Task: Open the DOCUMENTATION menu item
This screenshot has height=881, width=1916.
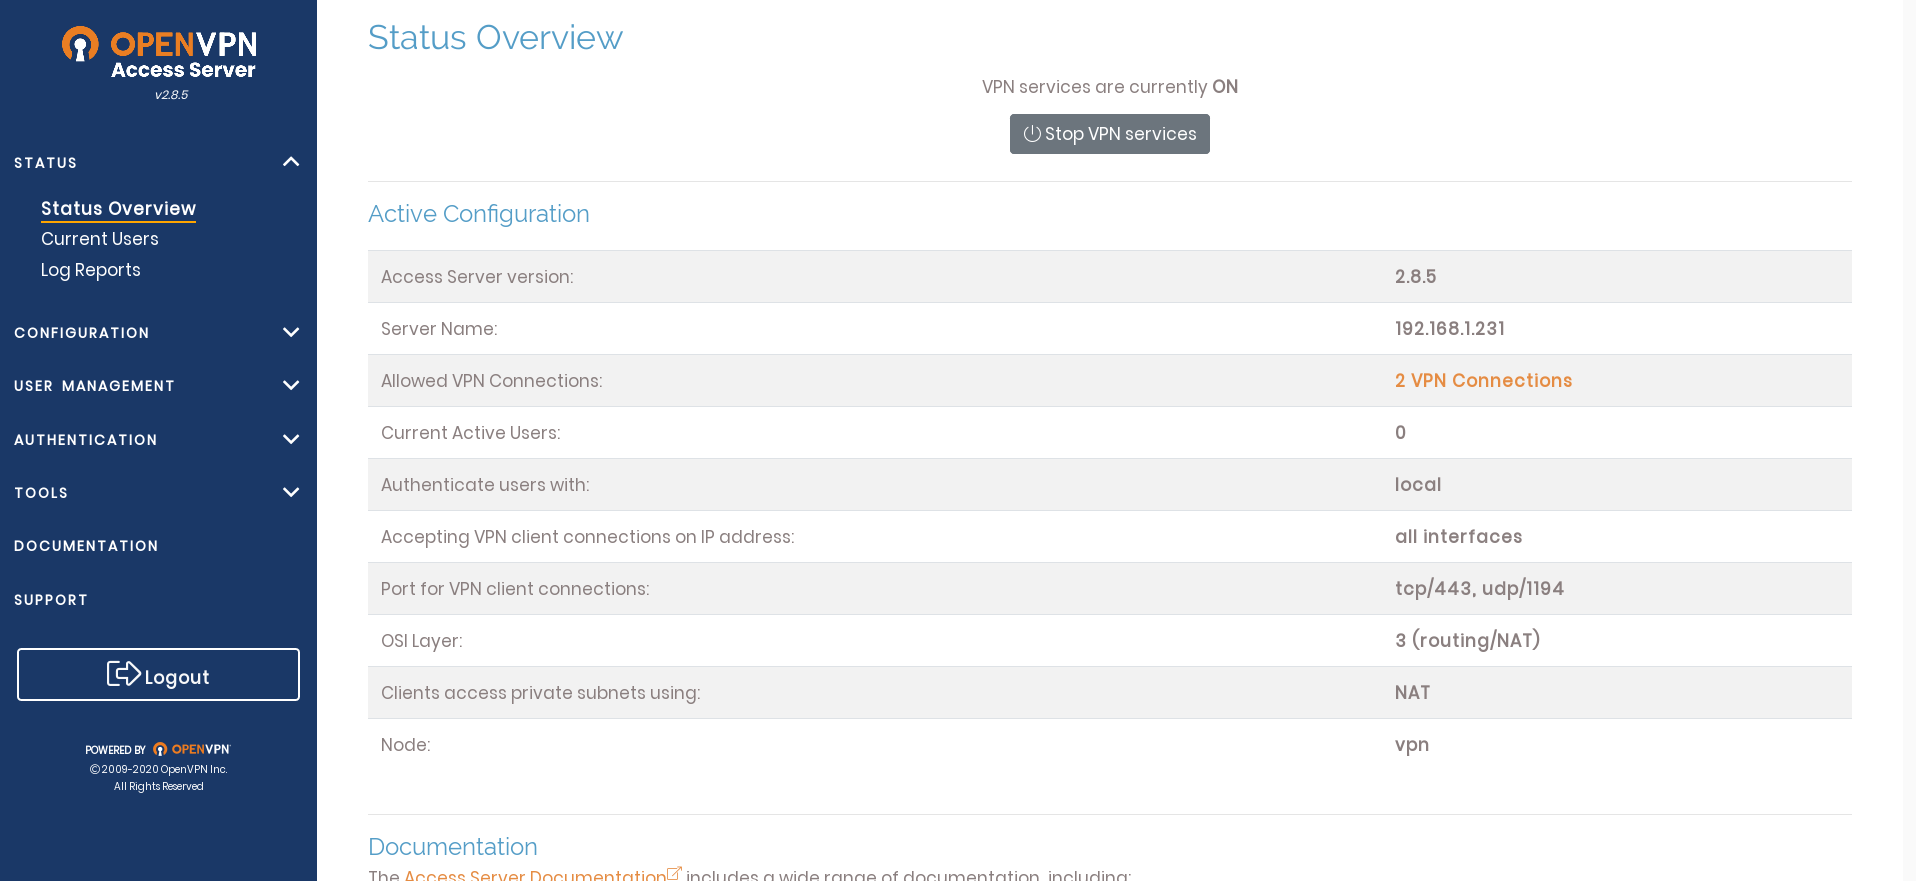Action: (x=86, y=546)
